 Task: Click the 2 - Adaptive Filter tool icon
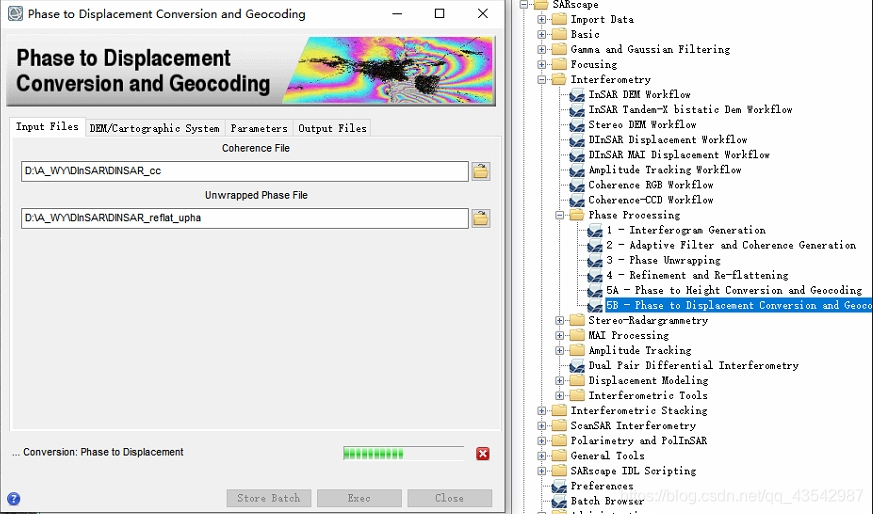click(x=595, y=246)
